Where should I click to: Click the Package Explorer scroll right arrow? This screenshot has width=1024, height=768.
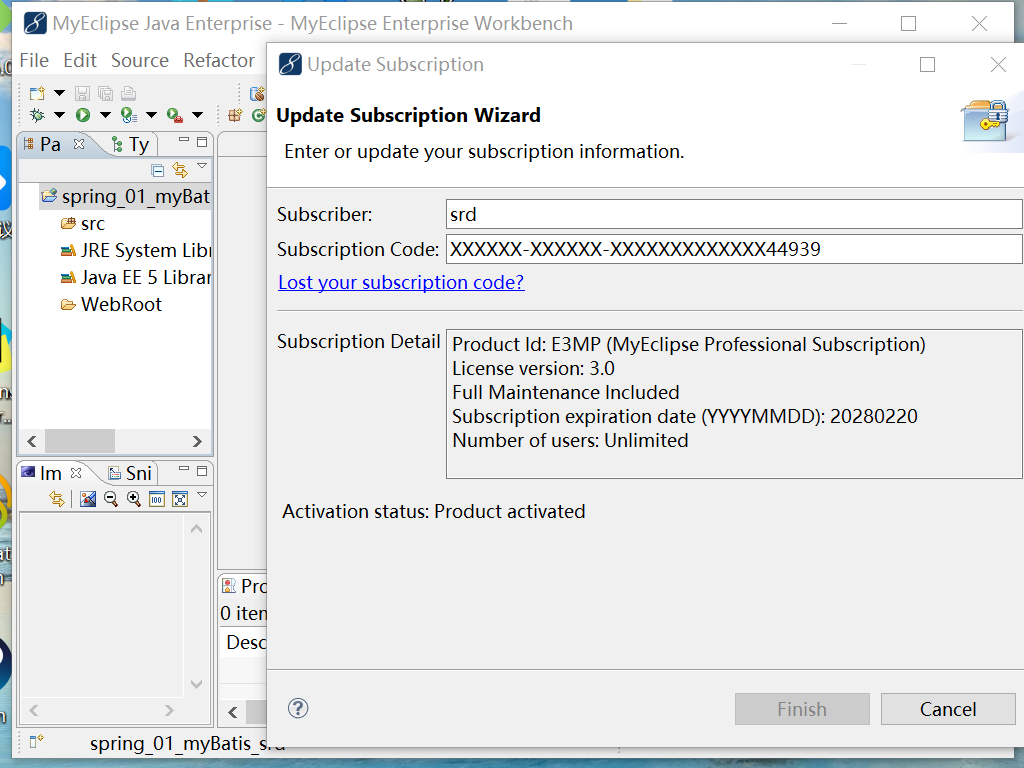[x=197, y=441]
